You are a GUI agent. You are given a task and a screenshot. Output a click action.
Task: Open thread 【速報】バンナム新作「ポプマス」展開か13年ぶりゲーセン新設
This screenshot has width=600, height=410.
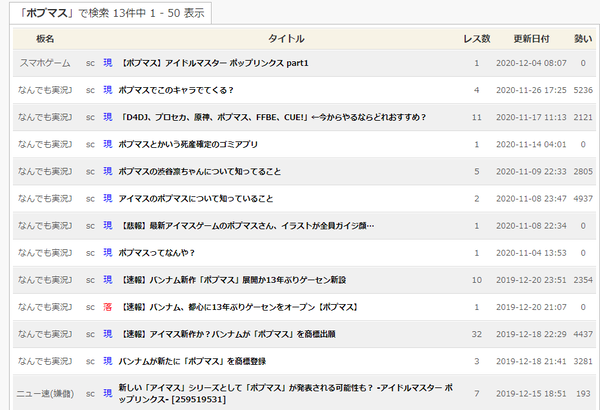[232, 280]
